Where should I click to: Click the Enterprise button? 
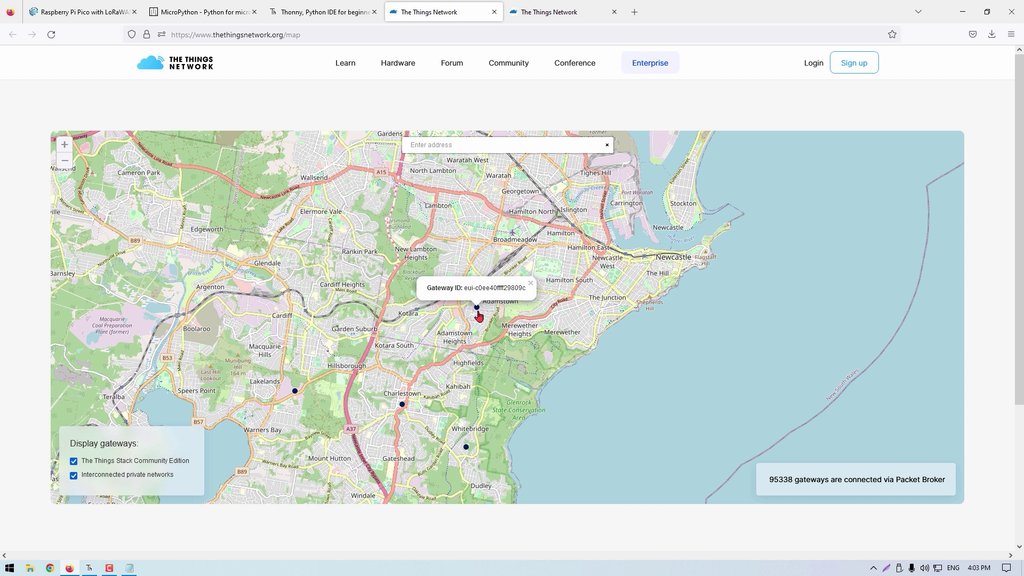(x=650, y=63)
